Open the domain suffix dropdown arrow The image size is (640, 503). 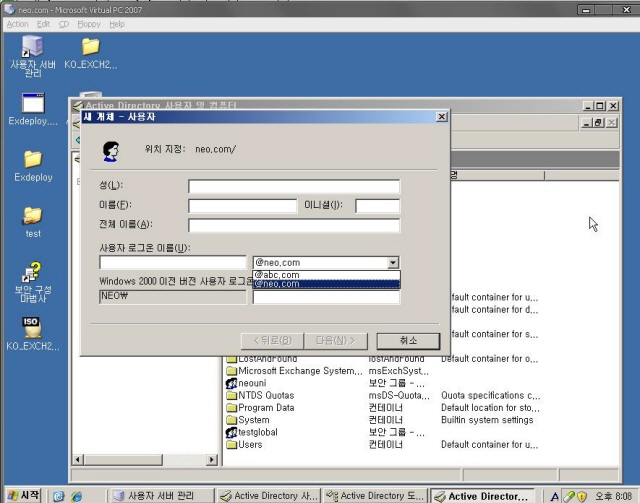pos(393,263)
